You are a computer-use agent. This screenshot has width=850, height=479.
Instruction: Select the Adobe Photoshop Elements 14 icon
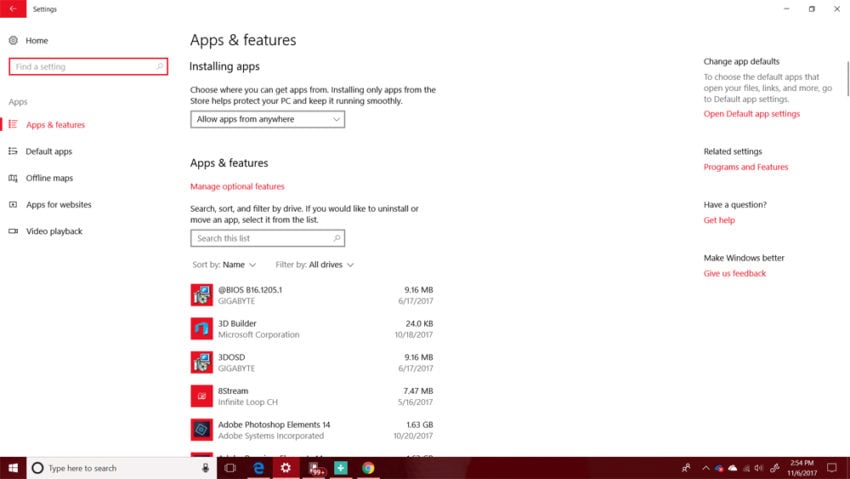[202, 430]
